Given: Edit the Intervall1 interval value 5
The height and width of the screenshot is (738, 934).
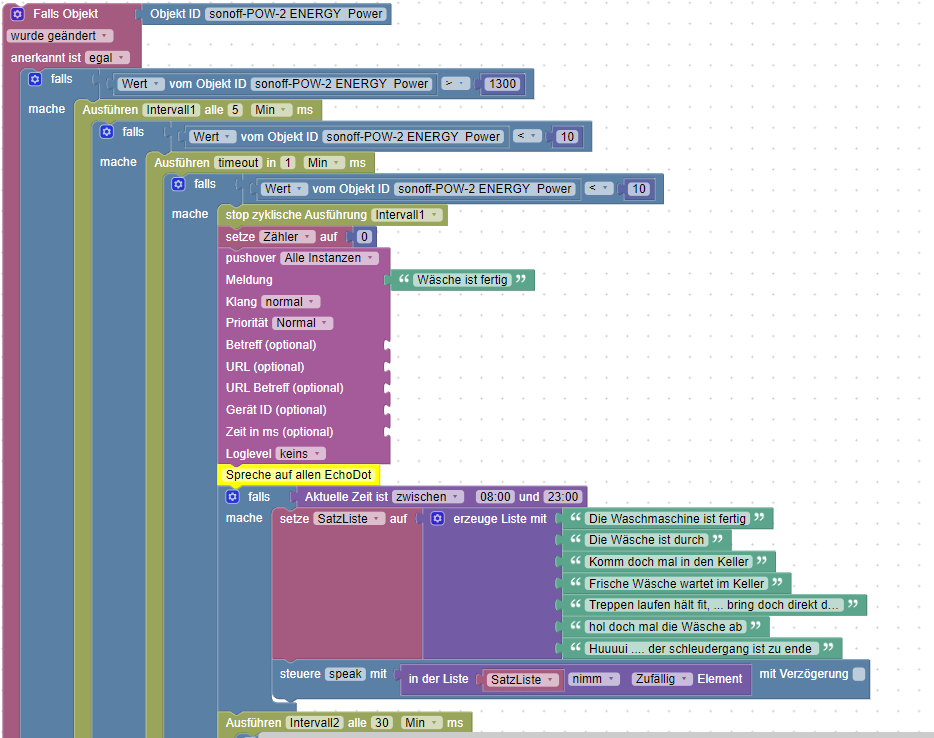Looking at the screenshot, I should tap(235, 110).
